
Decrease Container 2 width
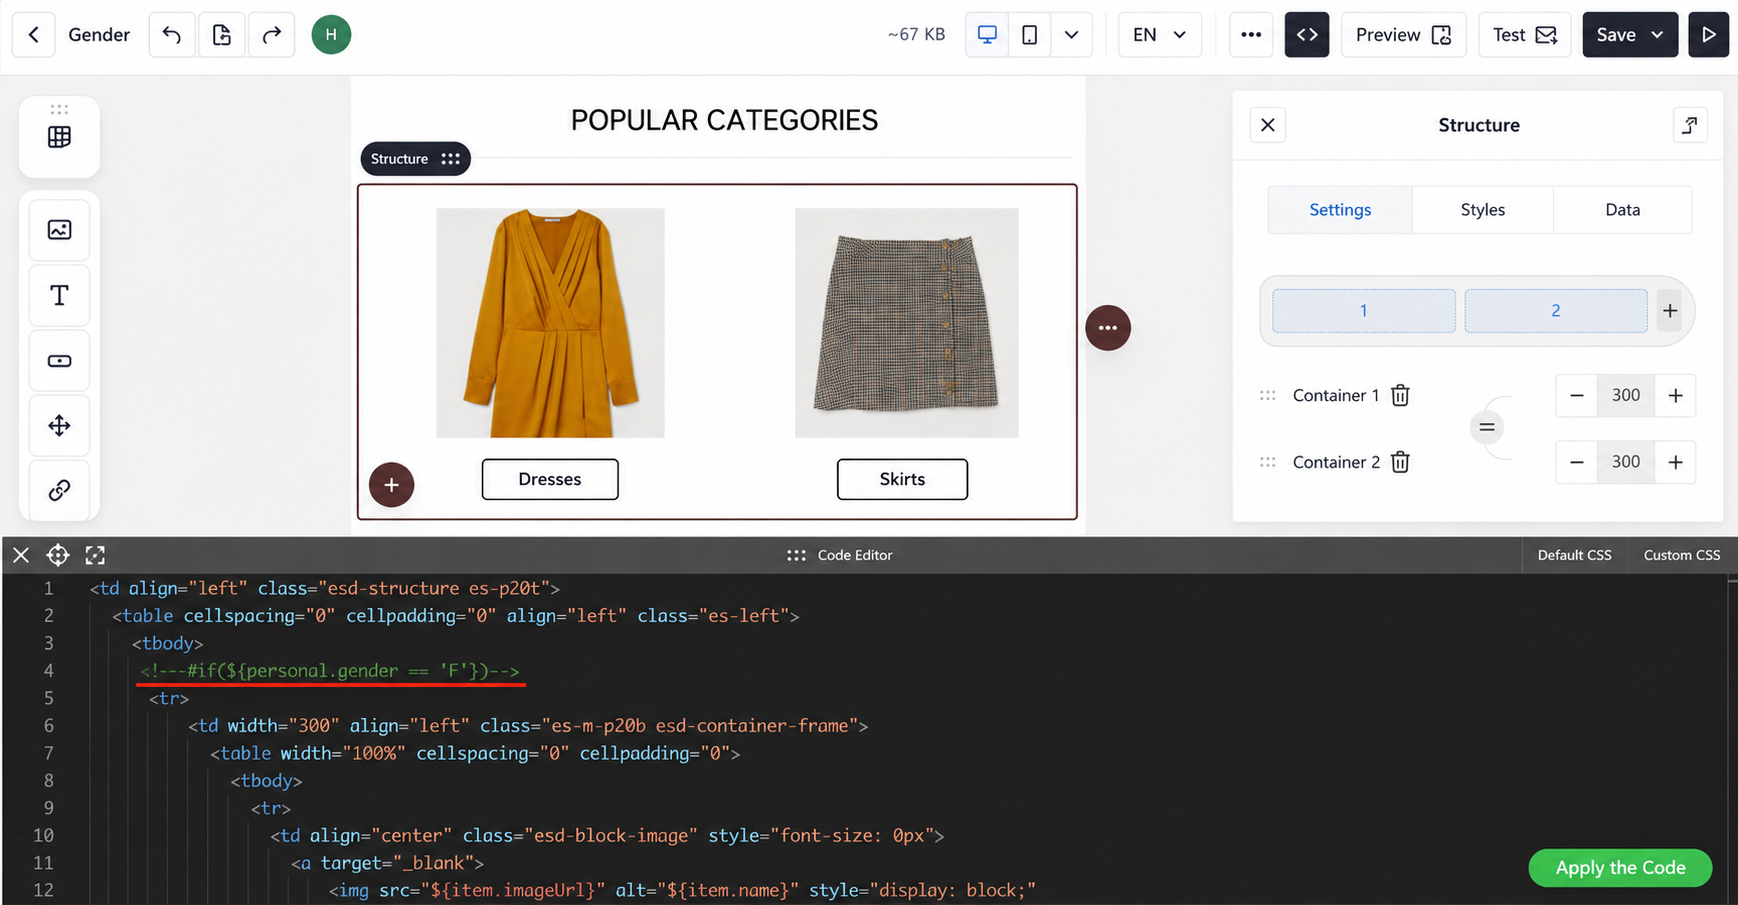[x=1577, y=462]
